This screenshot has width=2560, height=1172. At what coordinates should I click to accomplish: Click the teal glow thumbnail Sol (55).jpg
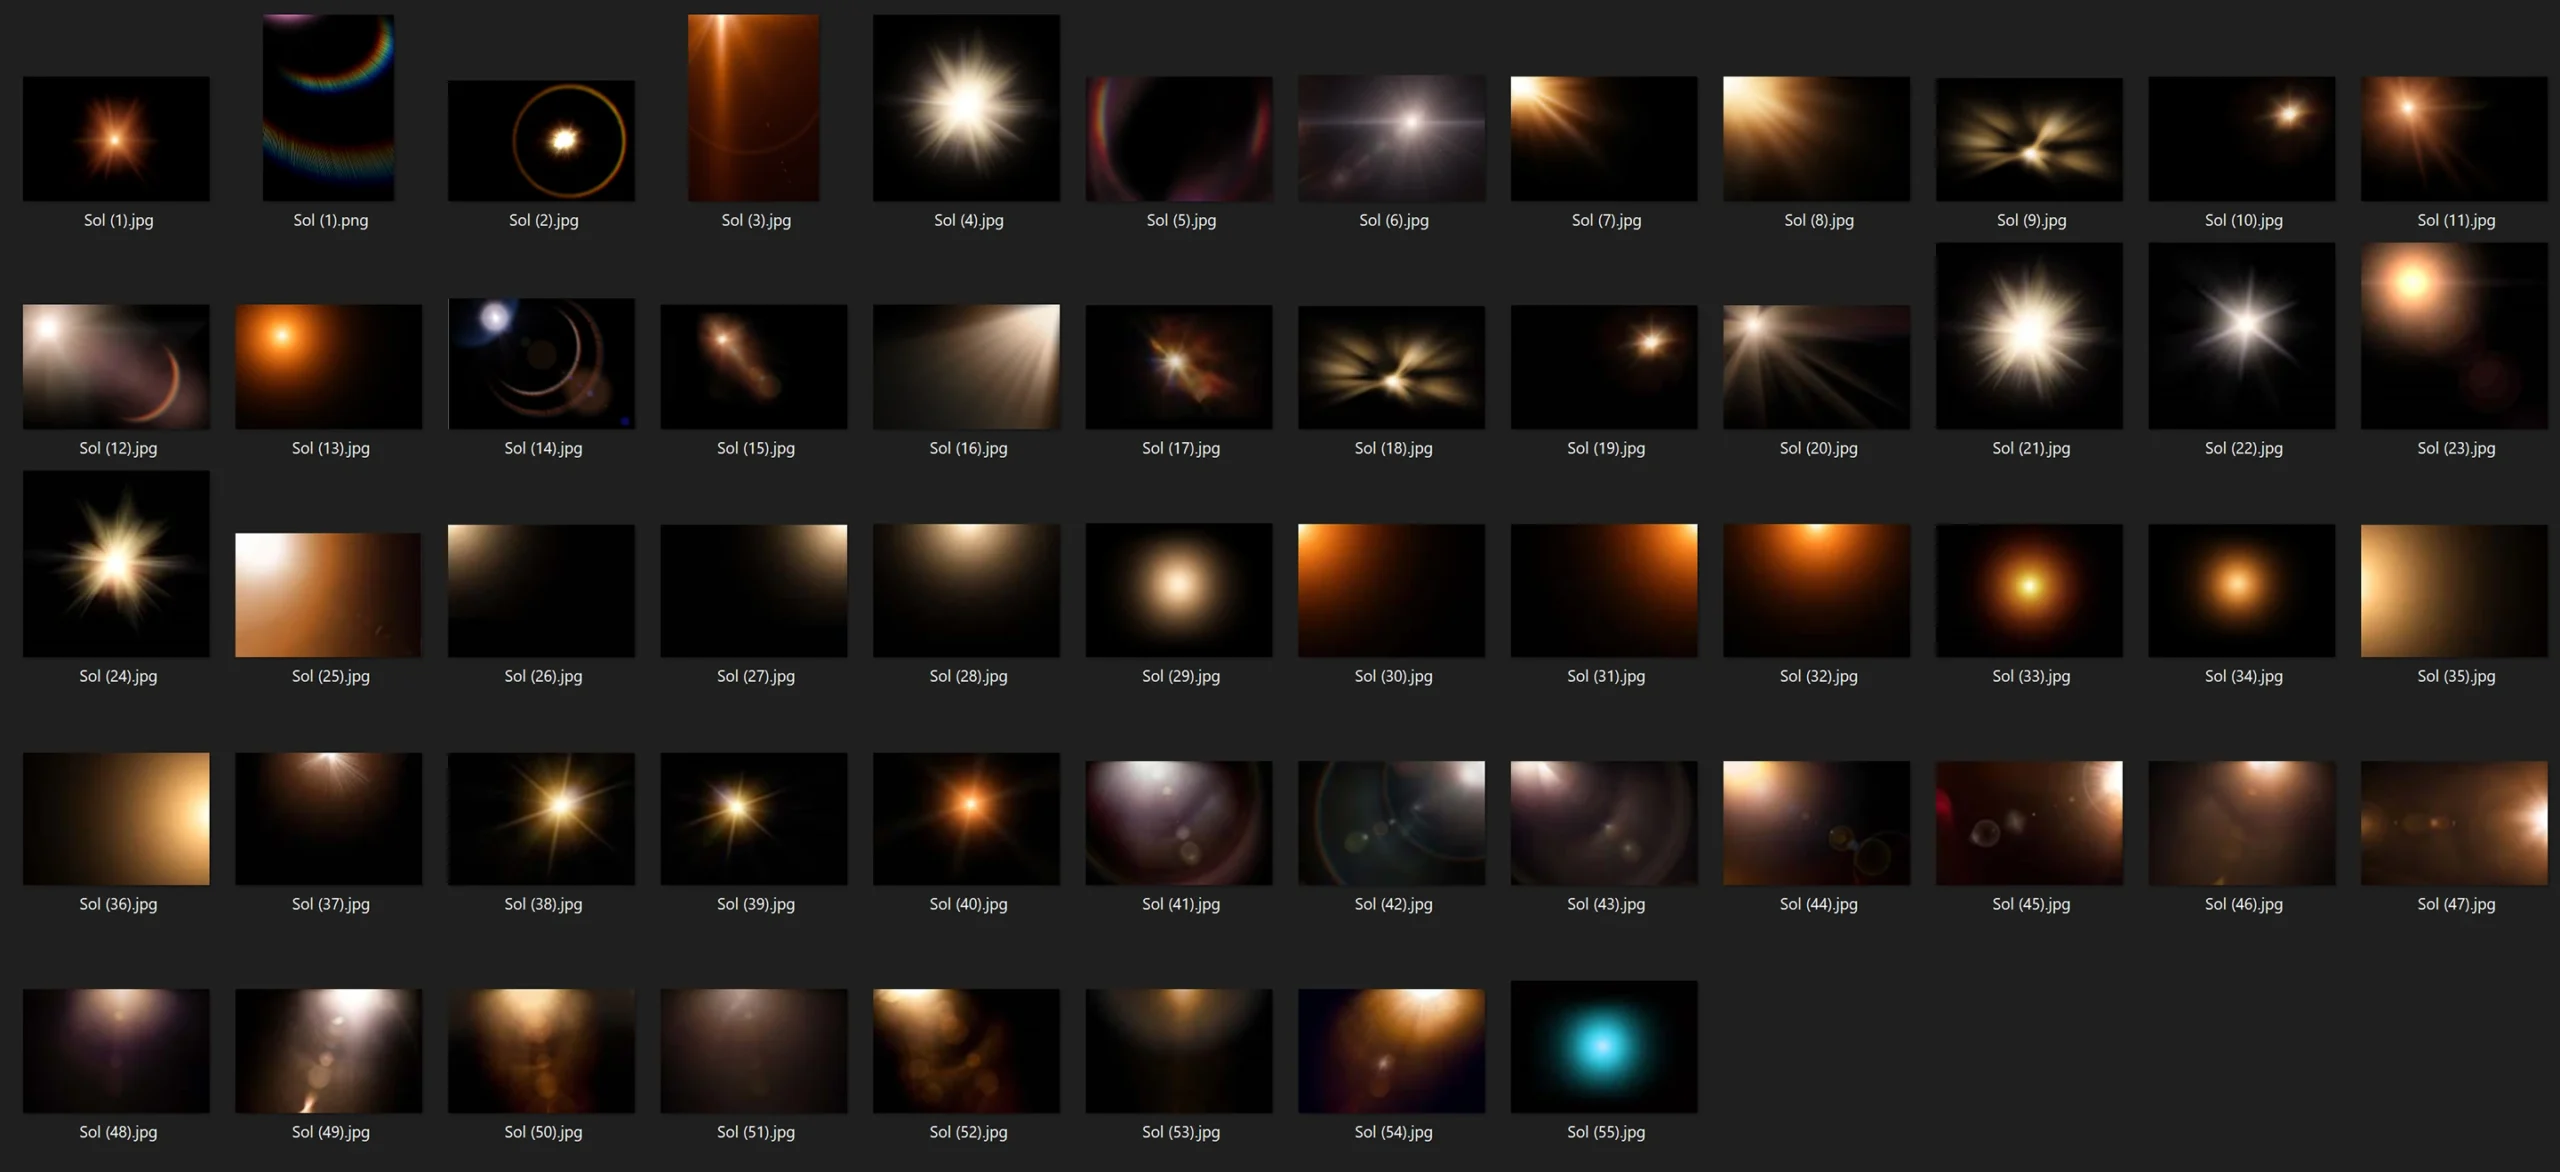point(1603,1046)
